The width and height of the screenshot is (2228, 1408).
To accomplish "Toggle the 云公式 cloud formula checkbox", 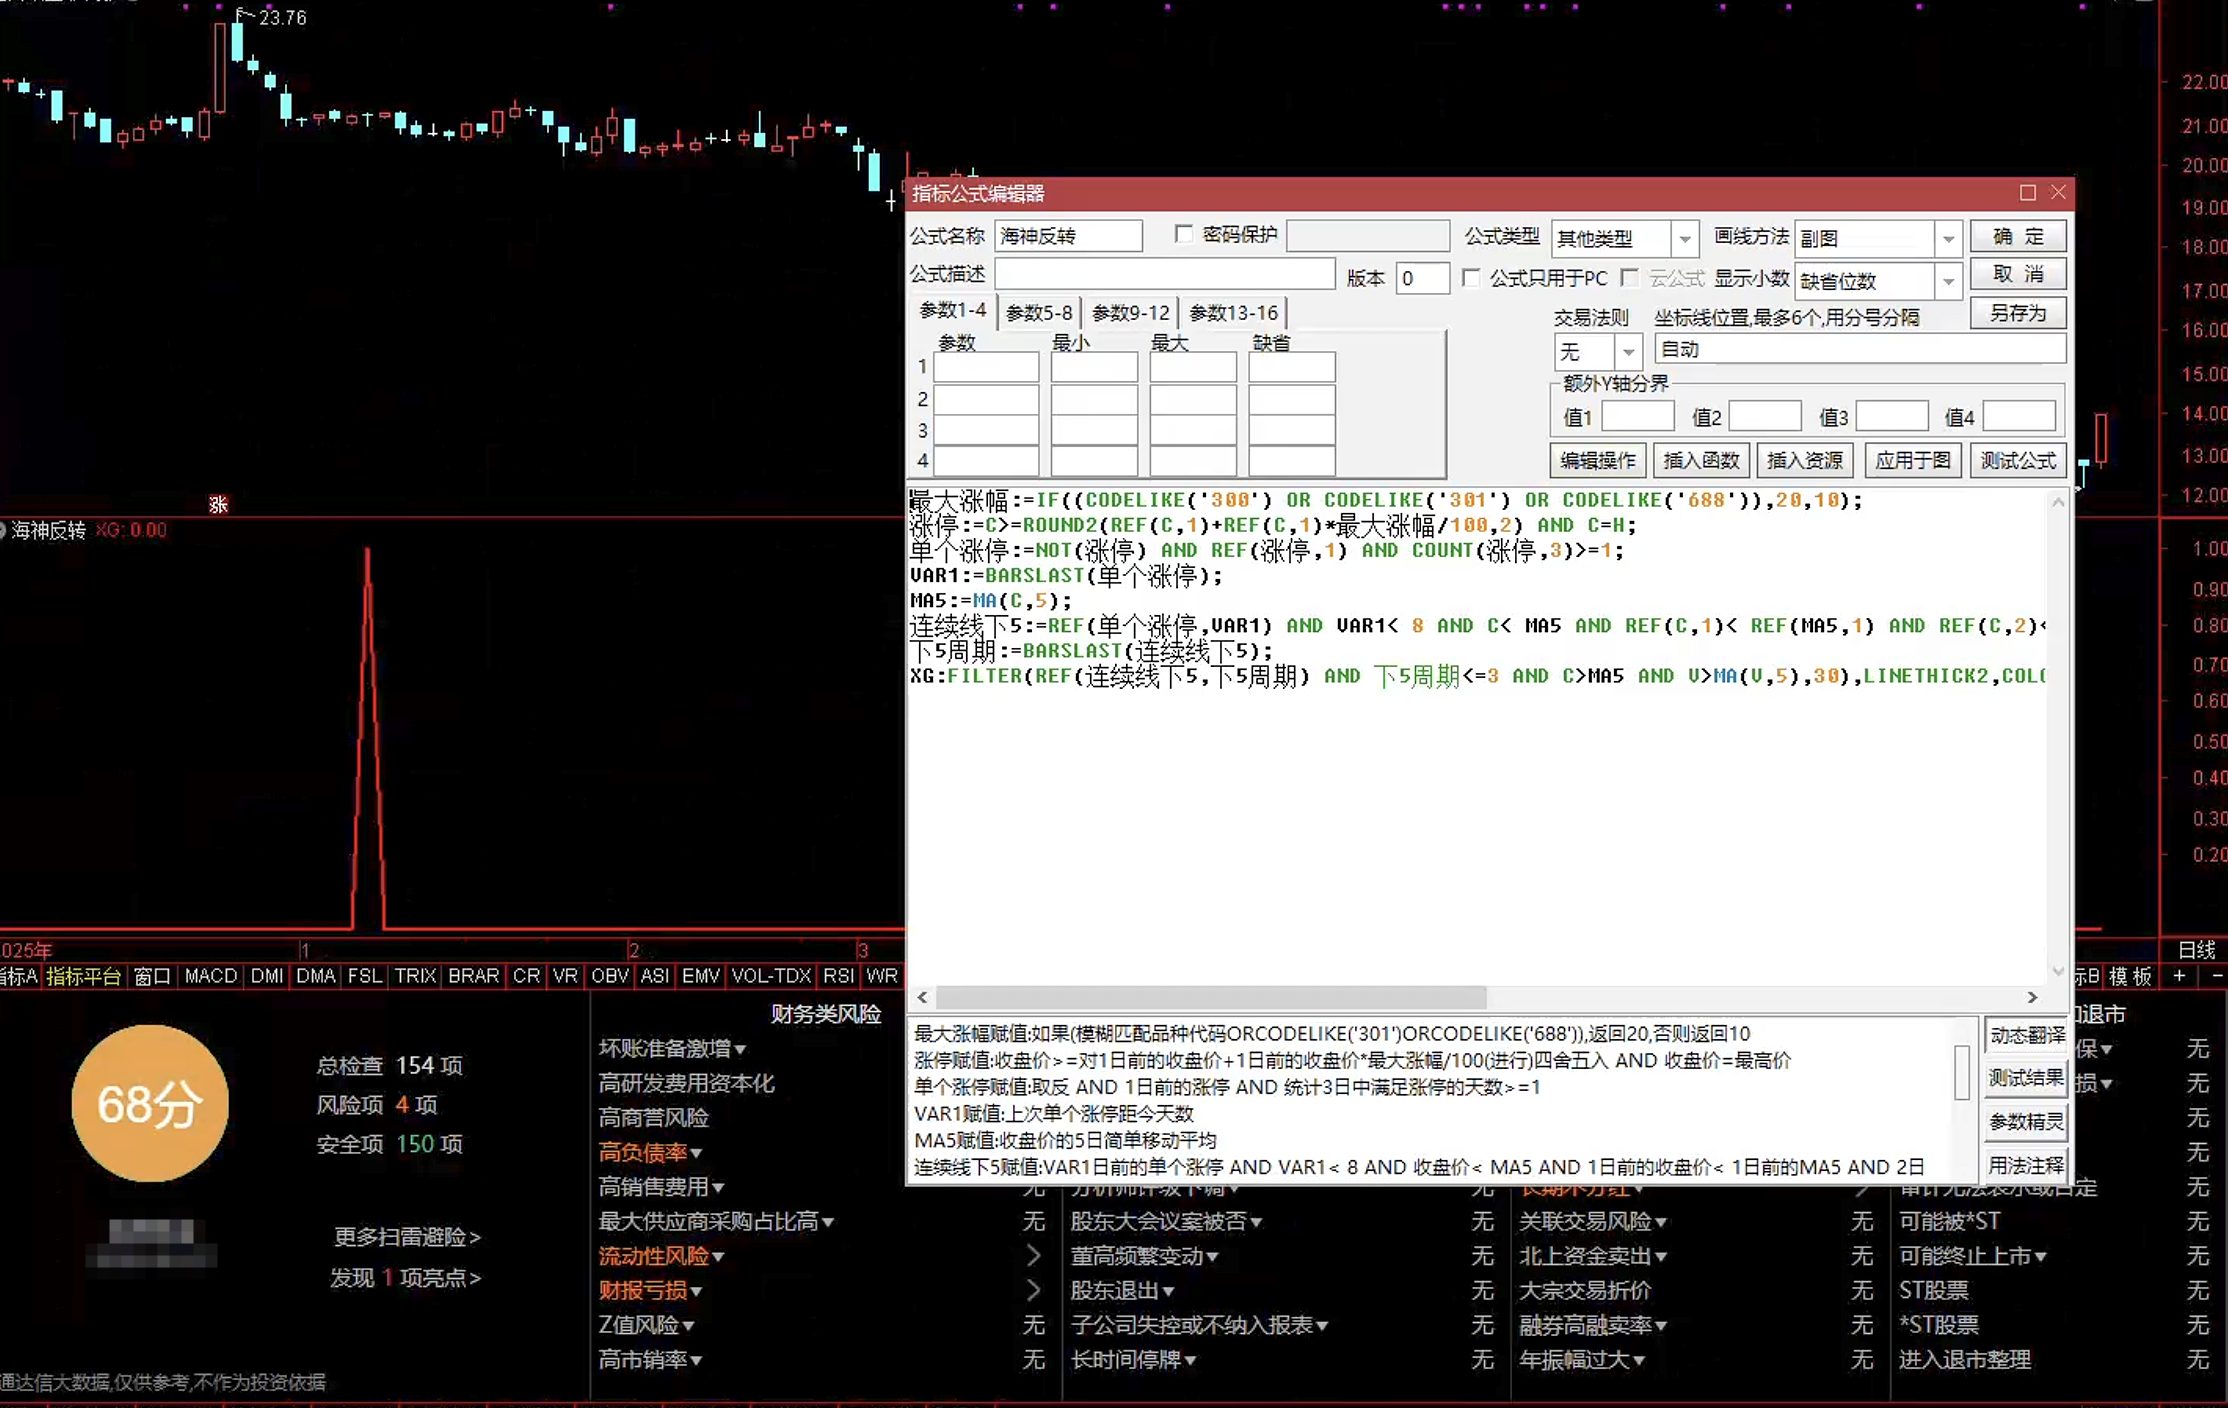I will pyautogui.click(x=1630, y=277).
